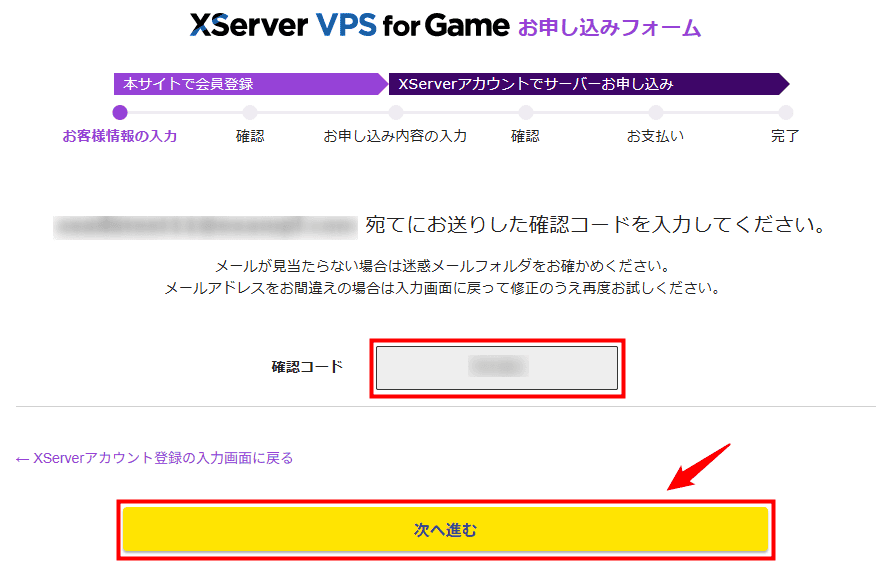Click the XServer VPS for Game logo
Viewport: 890px width, 576px height.
pyautogui.click(x=350, y=26)
